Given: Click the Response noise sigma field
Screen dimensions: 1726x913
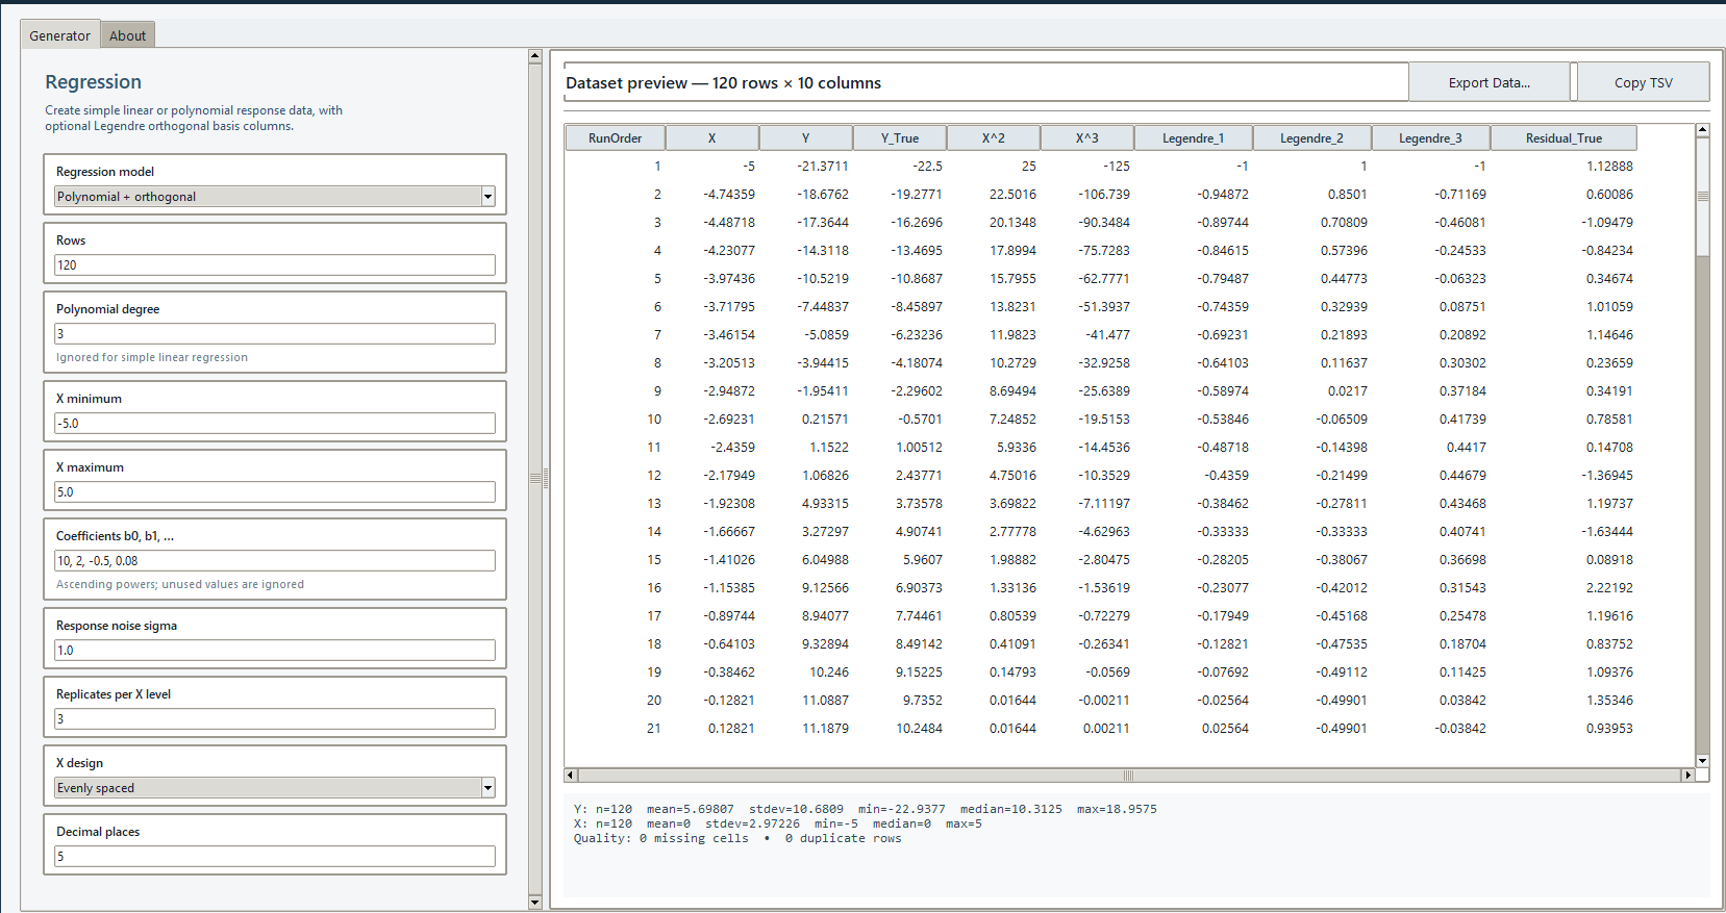Looking at the screenshot, I should (275, 650).
